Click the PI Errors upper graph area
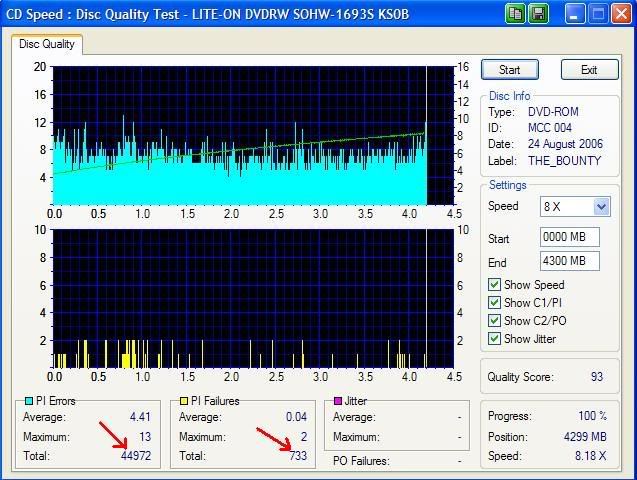The width and height of the screenshot is (637, 480). [x=240, y=135]
